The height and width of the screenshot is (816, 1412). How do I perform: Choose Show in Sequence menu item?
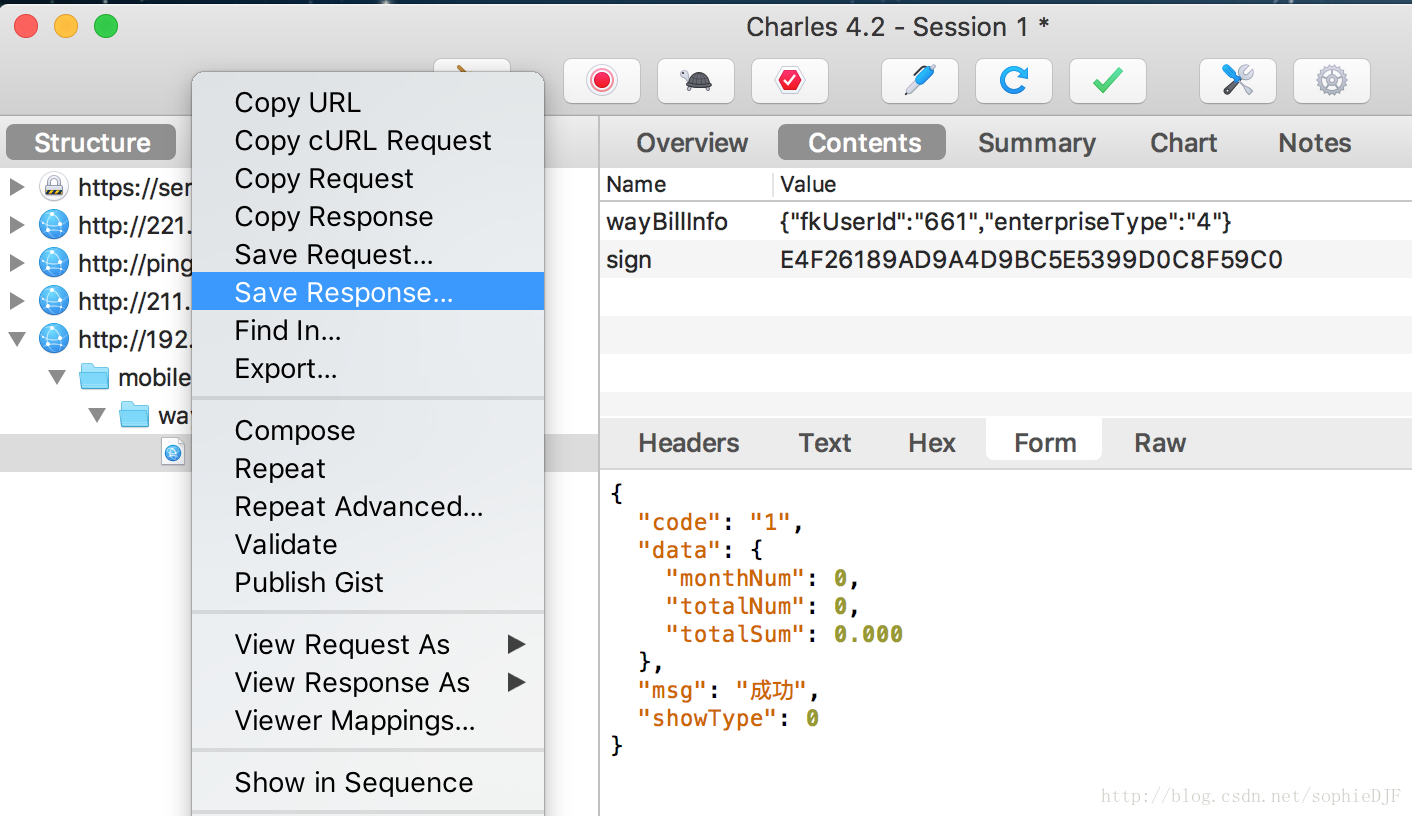(368, 783)
